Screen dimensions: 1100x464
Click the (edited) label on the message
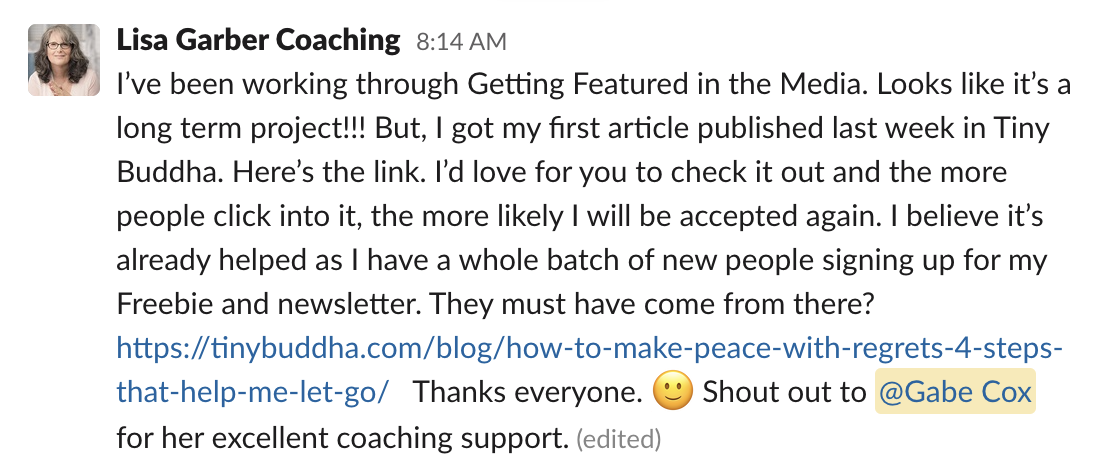pyautogui.click(x=618, y=439)
